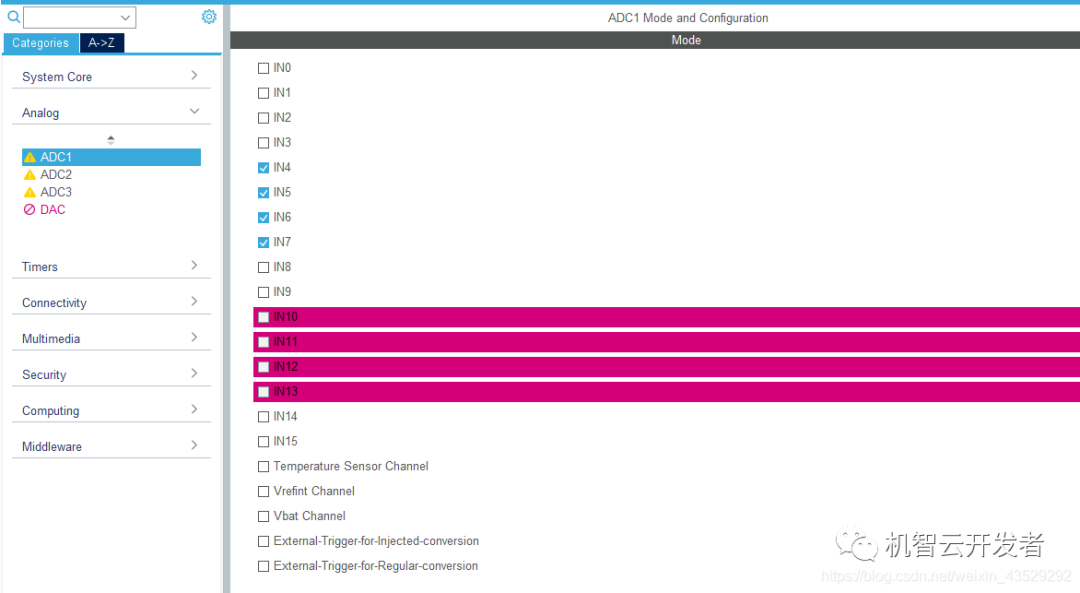
Task: Enable Temperature Sensor Channel
Action: [263, 466]
